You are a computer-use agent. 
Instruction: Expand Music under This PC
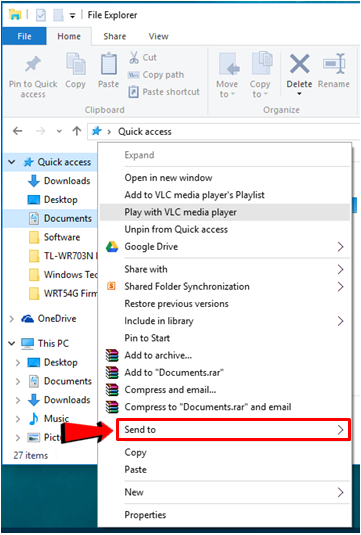pos(18,419)
